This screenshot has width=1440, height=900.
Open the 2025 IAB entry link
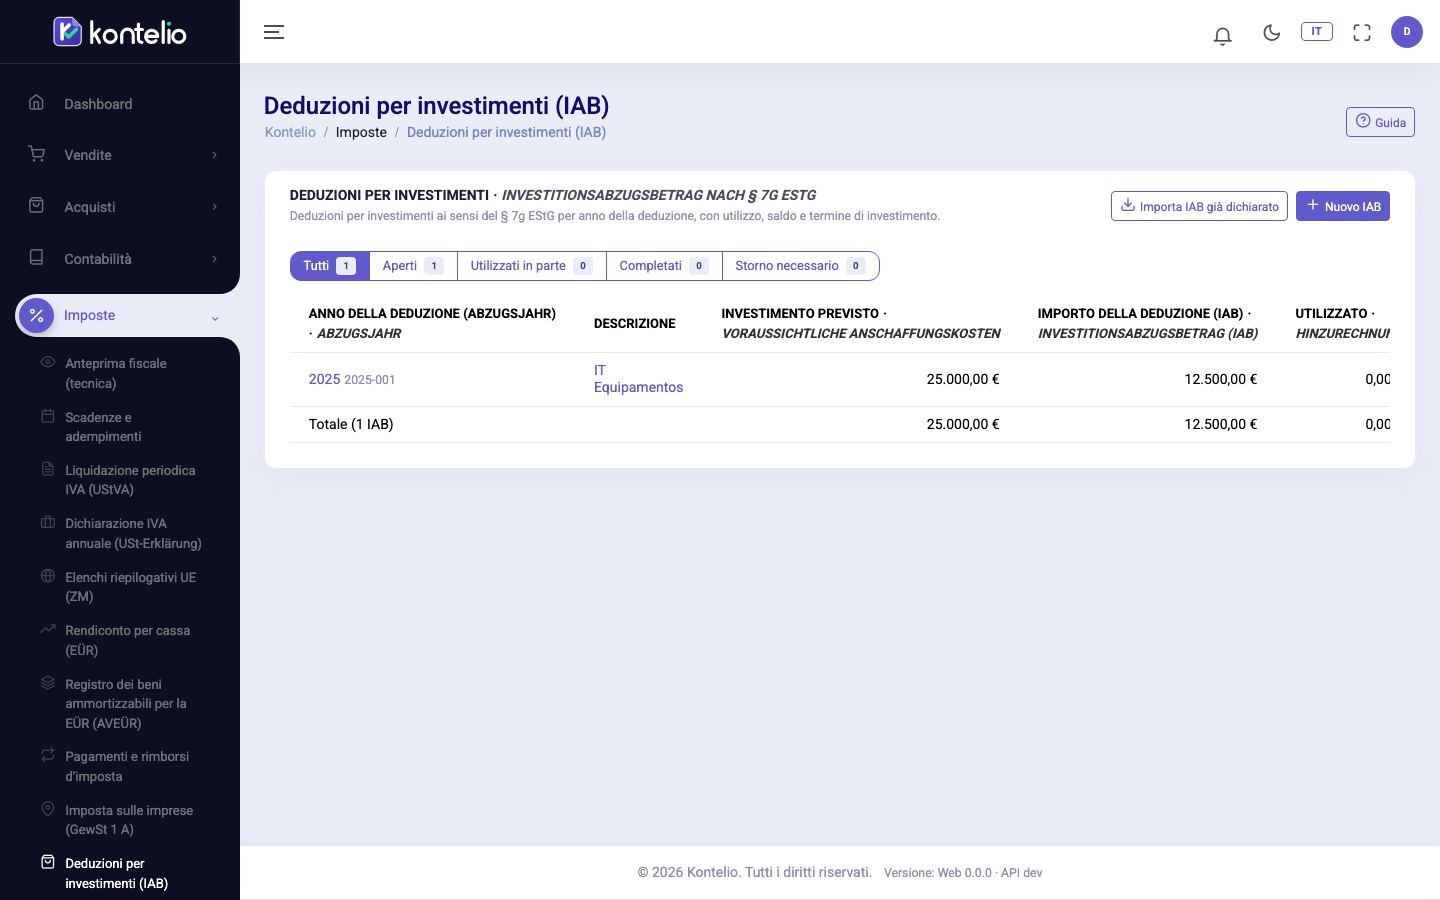(x=324, y=379)
